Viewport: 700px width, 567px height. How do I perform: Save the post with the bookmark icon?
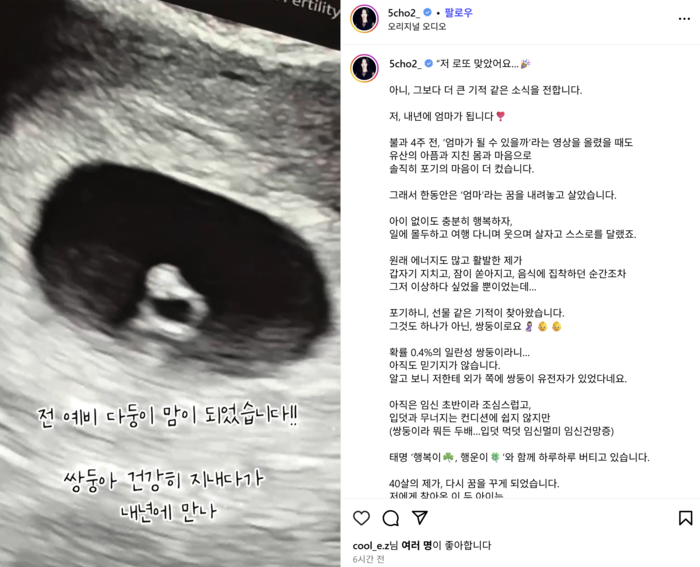[x=685, y=518]
